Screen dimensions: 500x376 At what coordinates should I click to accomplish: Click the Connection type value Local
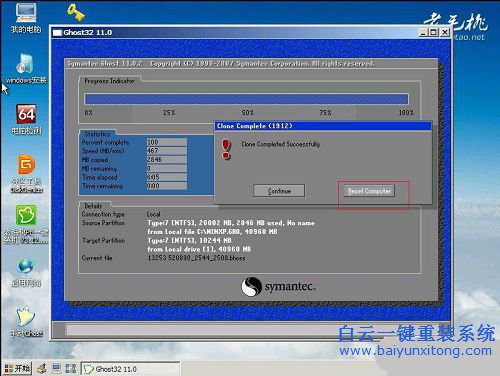pyautogui.click(x=154, y=214)
